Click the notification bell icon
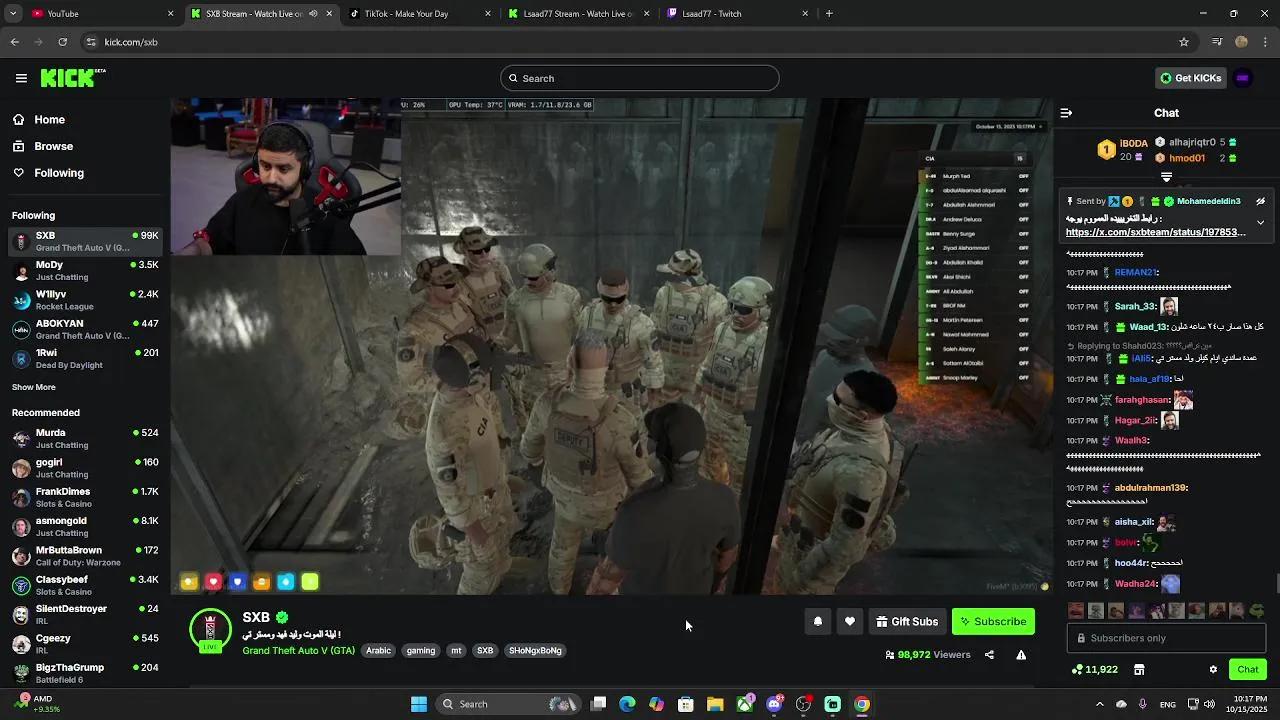This screenshot has width=1280, height=720. (818, 622)
